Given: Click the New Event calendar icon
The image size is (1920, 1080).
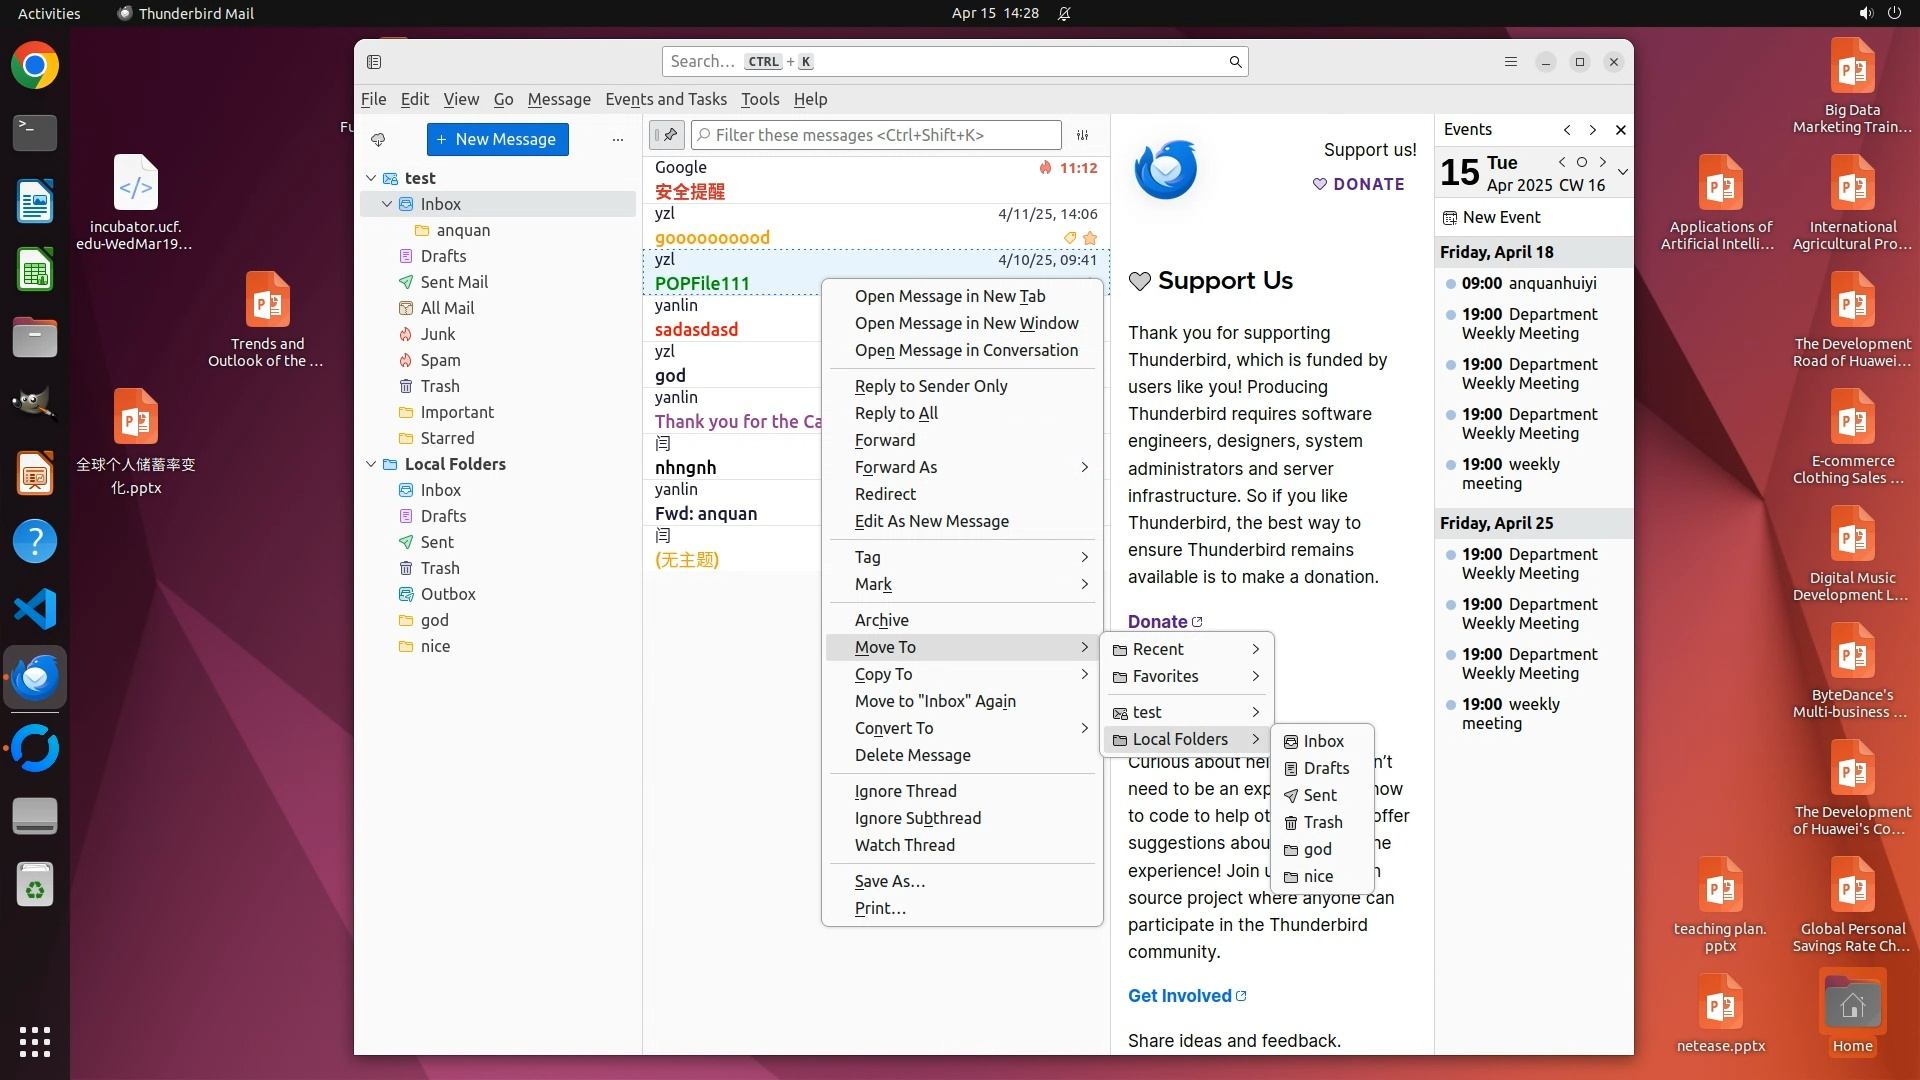Looking at the screenshot, I should [x=1449, y=218].
